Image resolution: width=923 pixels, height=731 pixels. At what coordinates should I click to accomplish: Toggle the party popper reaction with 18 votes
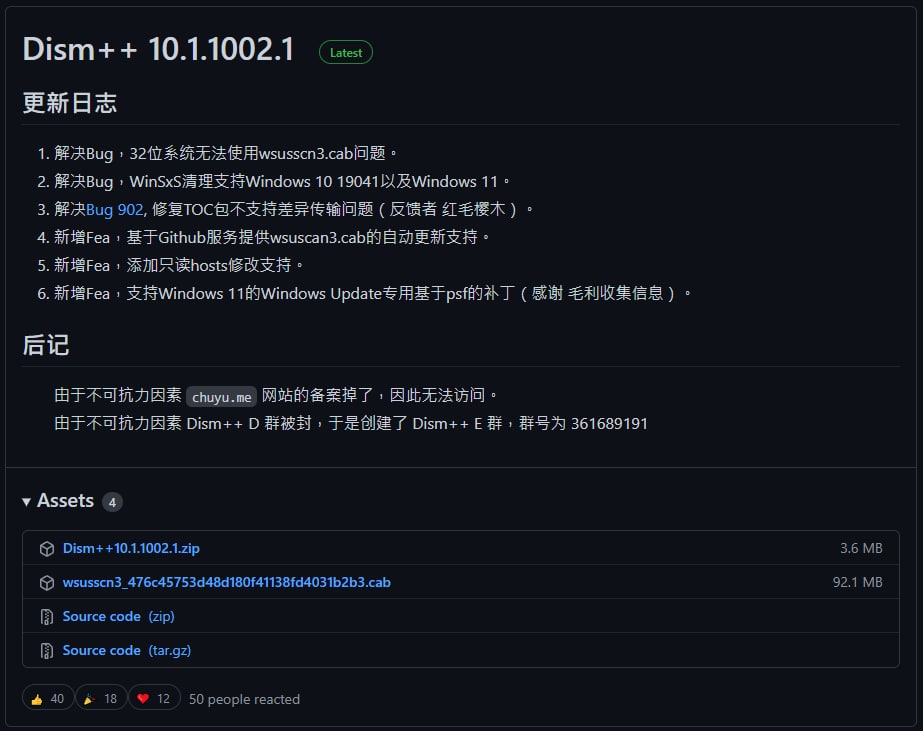click(101, 699)
